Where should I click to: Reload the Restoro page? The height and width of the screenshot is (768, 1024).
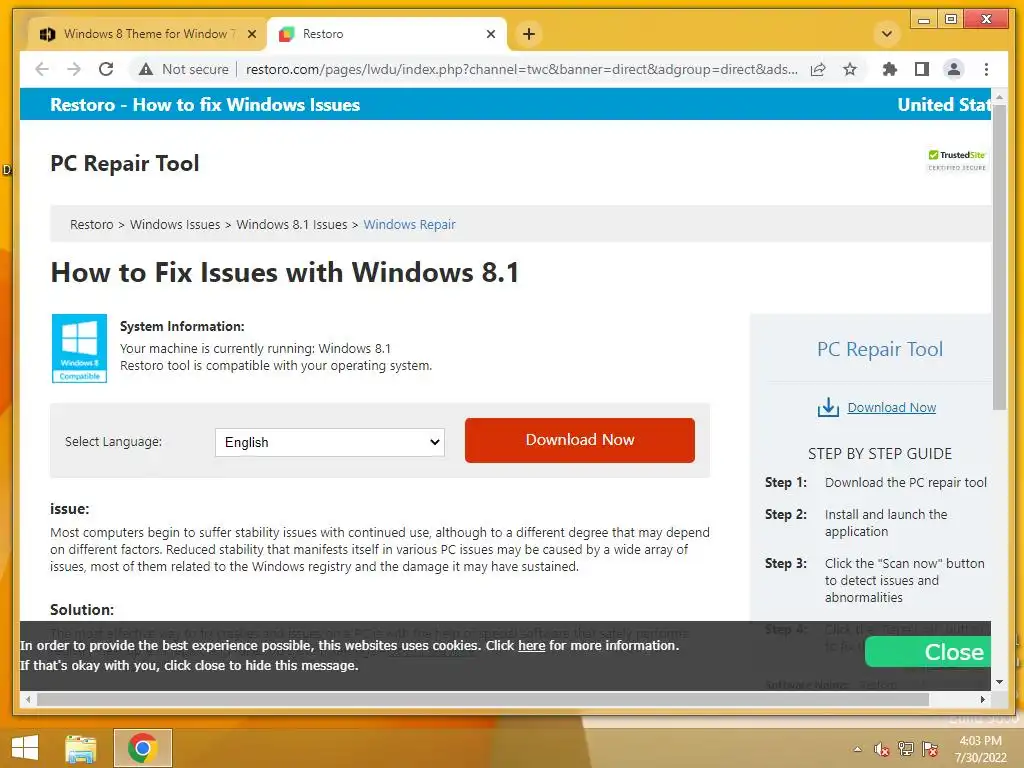click(x=106, y=69)
